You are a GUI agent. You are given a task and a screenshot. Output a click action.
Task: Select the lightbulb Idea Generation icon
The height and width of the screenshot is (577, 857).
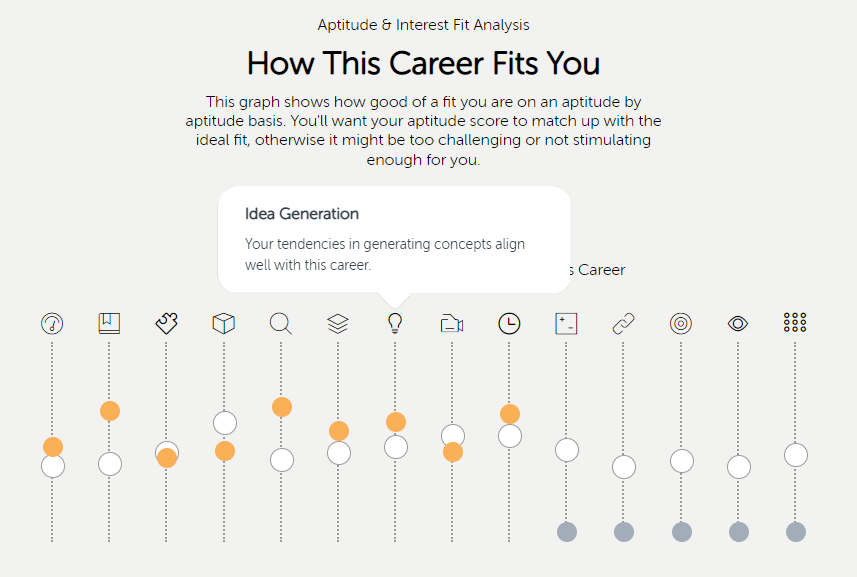(x=395, y=322)
